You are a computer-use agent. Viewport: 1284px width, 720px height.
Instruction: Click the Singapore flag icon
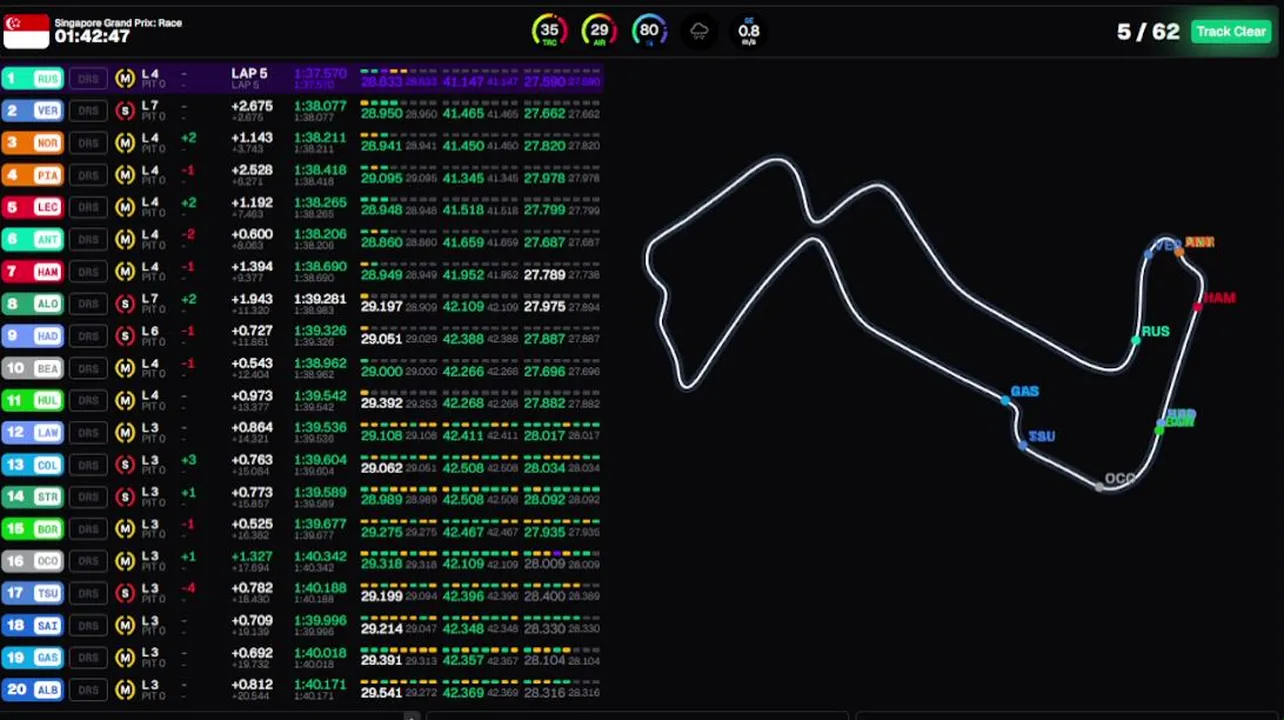pos(26,31)
